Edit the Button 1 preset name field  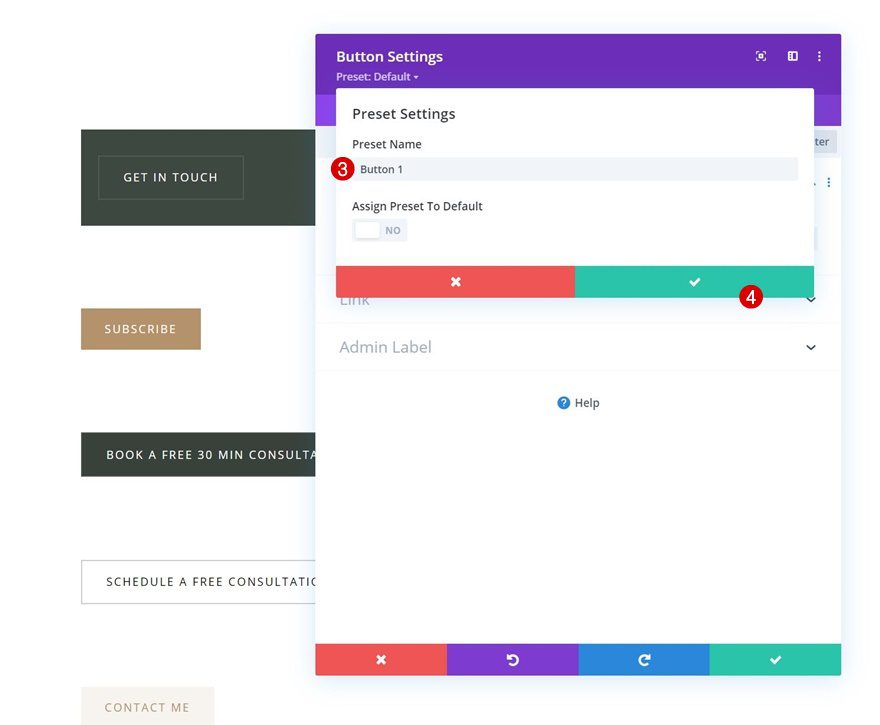[500, 169]
